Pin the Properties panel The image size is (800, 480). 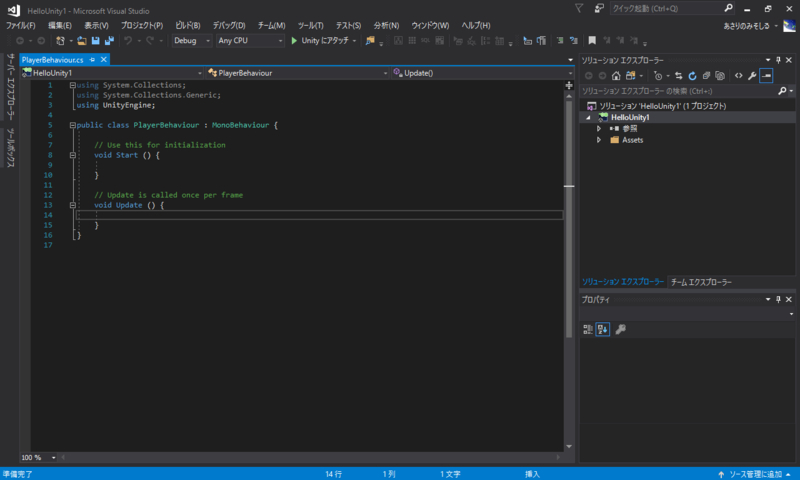pyautogui.click(x=778, y=299)
